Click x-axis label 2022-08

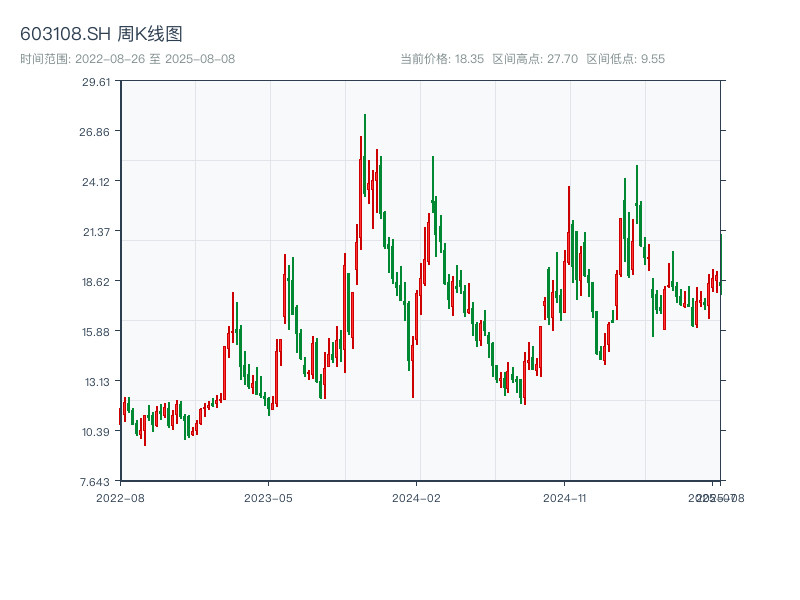120,498
